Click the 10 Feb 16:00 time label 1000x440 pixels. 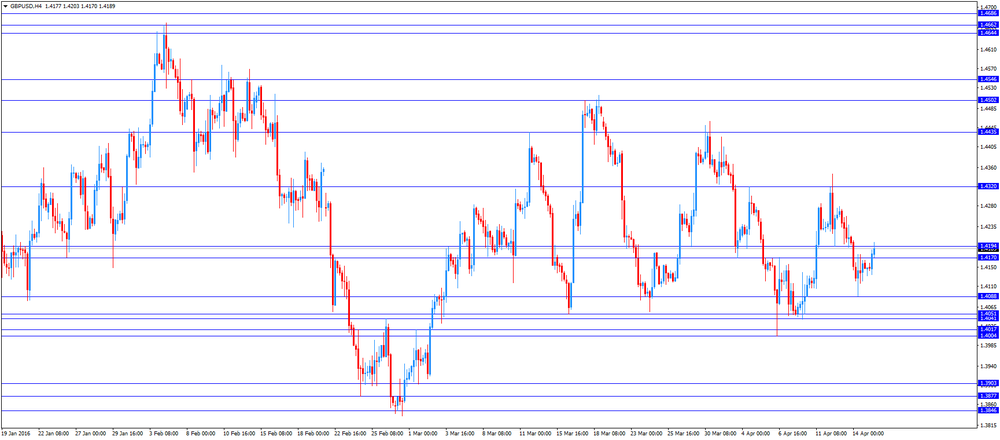click(x=238, y=433)
